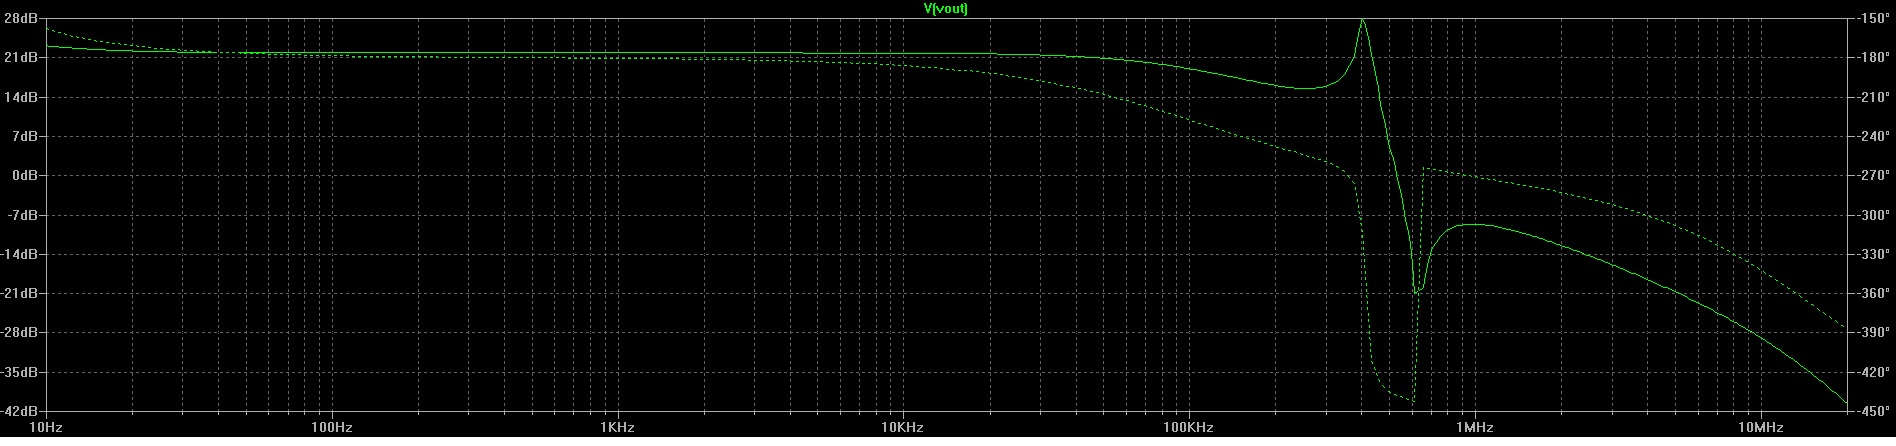Click the 28dB left axis label

19,19
